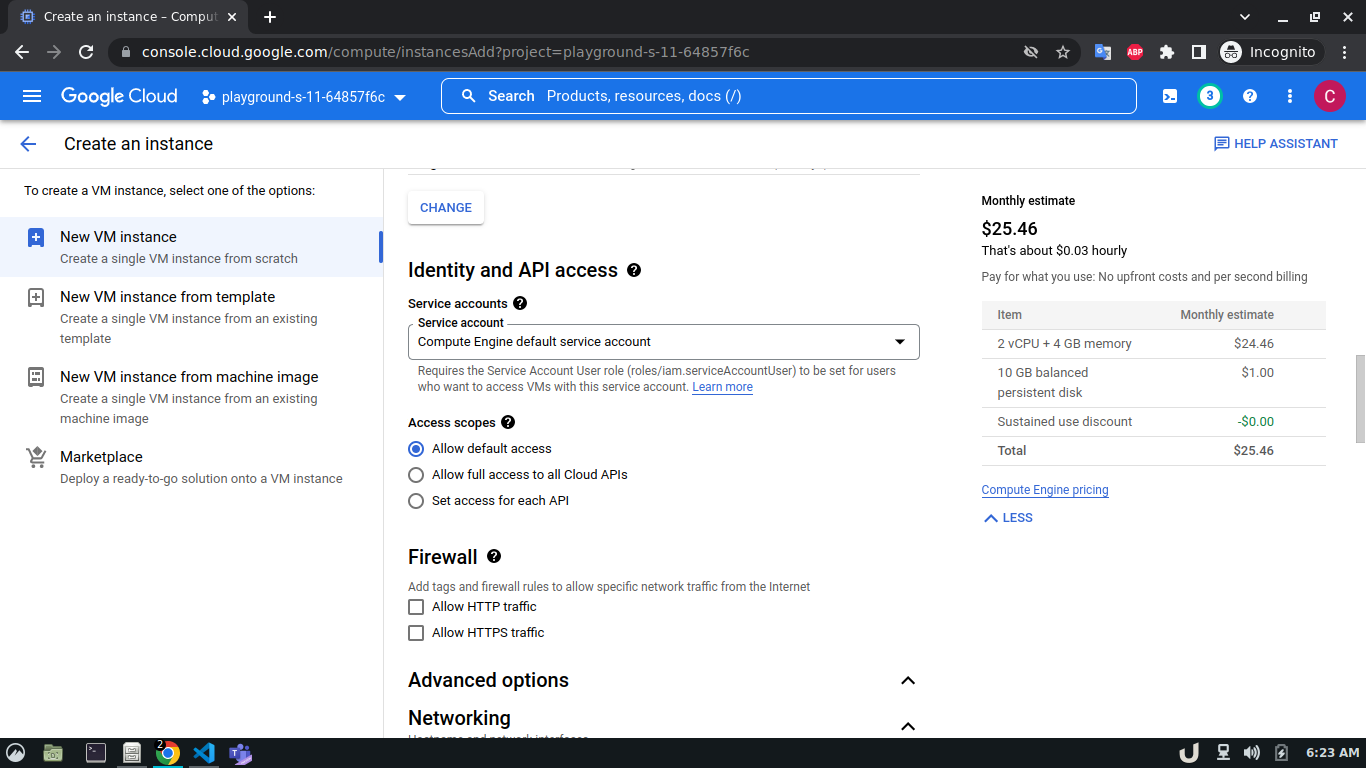1366x768 pixels.
Task: Click the browser back arrow
Action: pyautogui.click(x=22, y=52)
